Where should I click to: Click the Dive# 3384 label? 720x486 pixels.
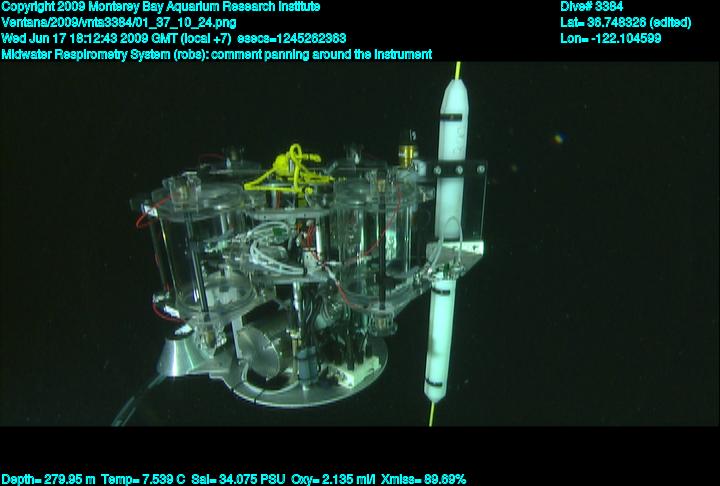click(591, 7)
